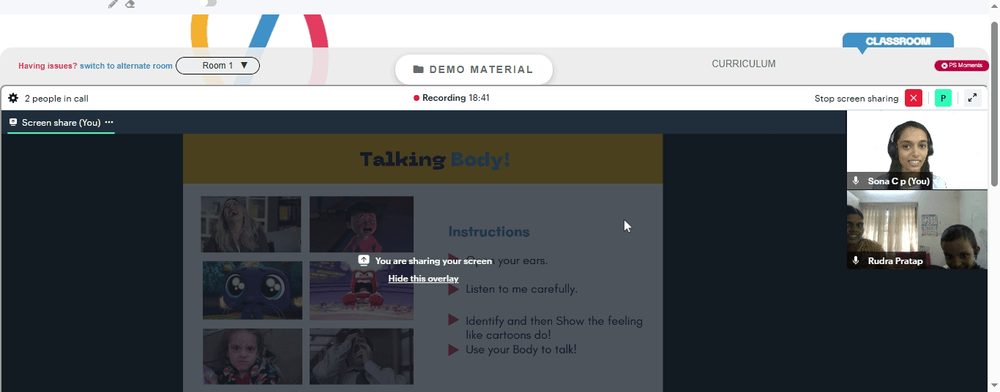Open the three-dot menu on Screen share tab
The image size is (1000, 392).
[109, 122]
